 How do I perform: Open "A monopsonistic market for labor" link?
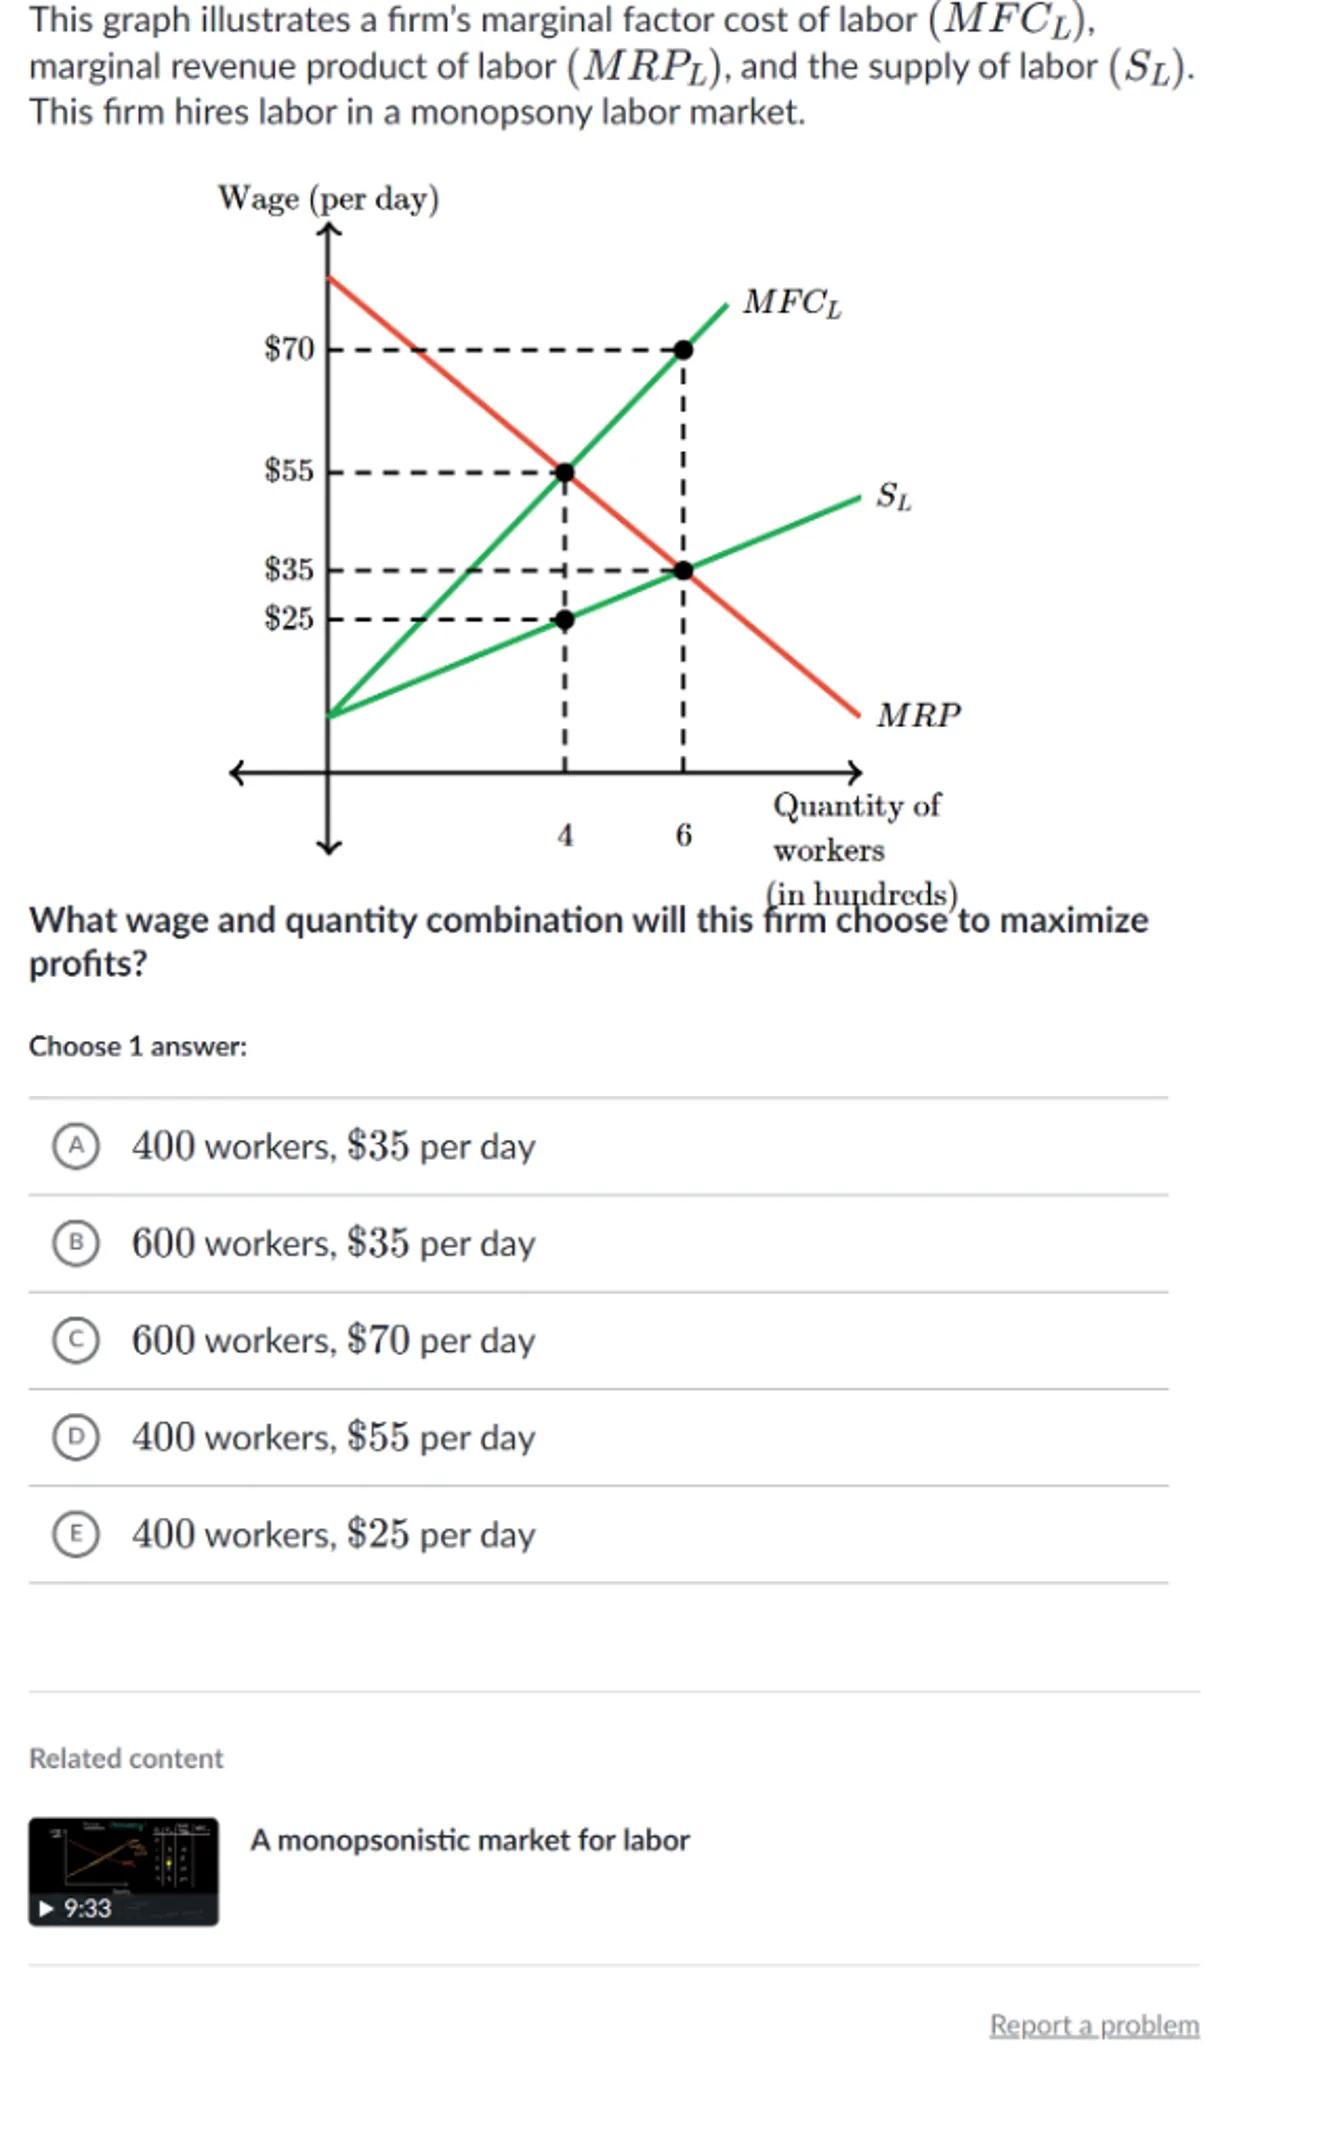pos(469,1840)
